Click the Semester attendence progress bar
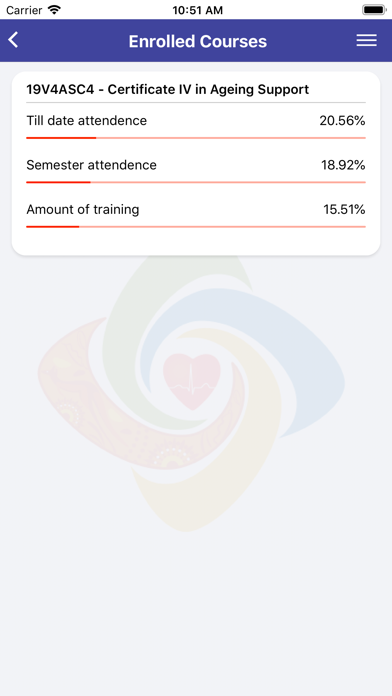The image size is (392, 696). [x=196, y=182]
